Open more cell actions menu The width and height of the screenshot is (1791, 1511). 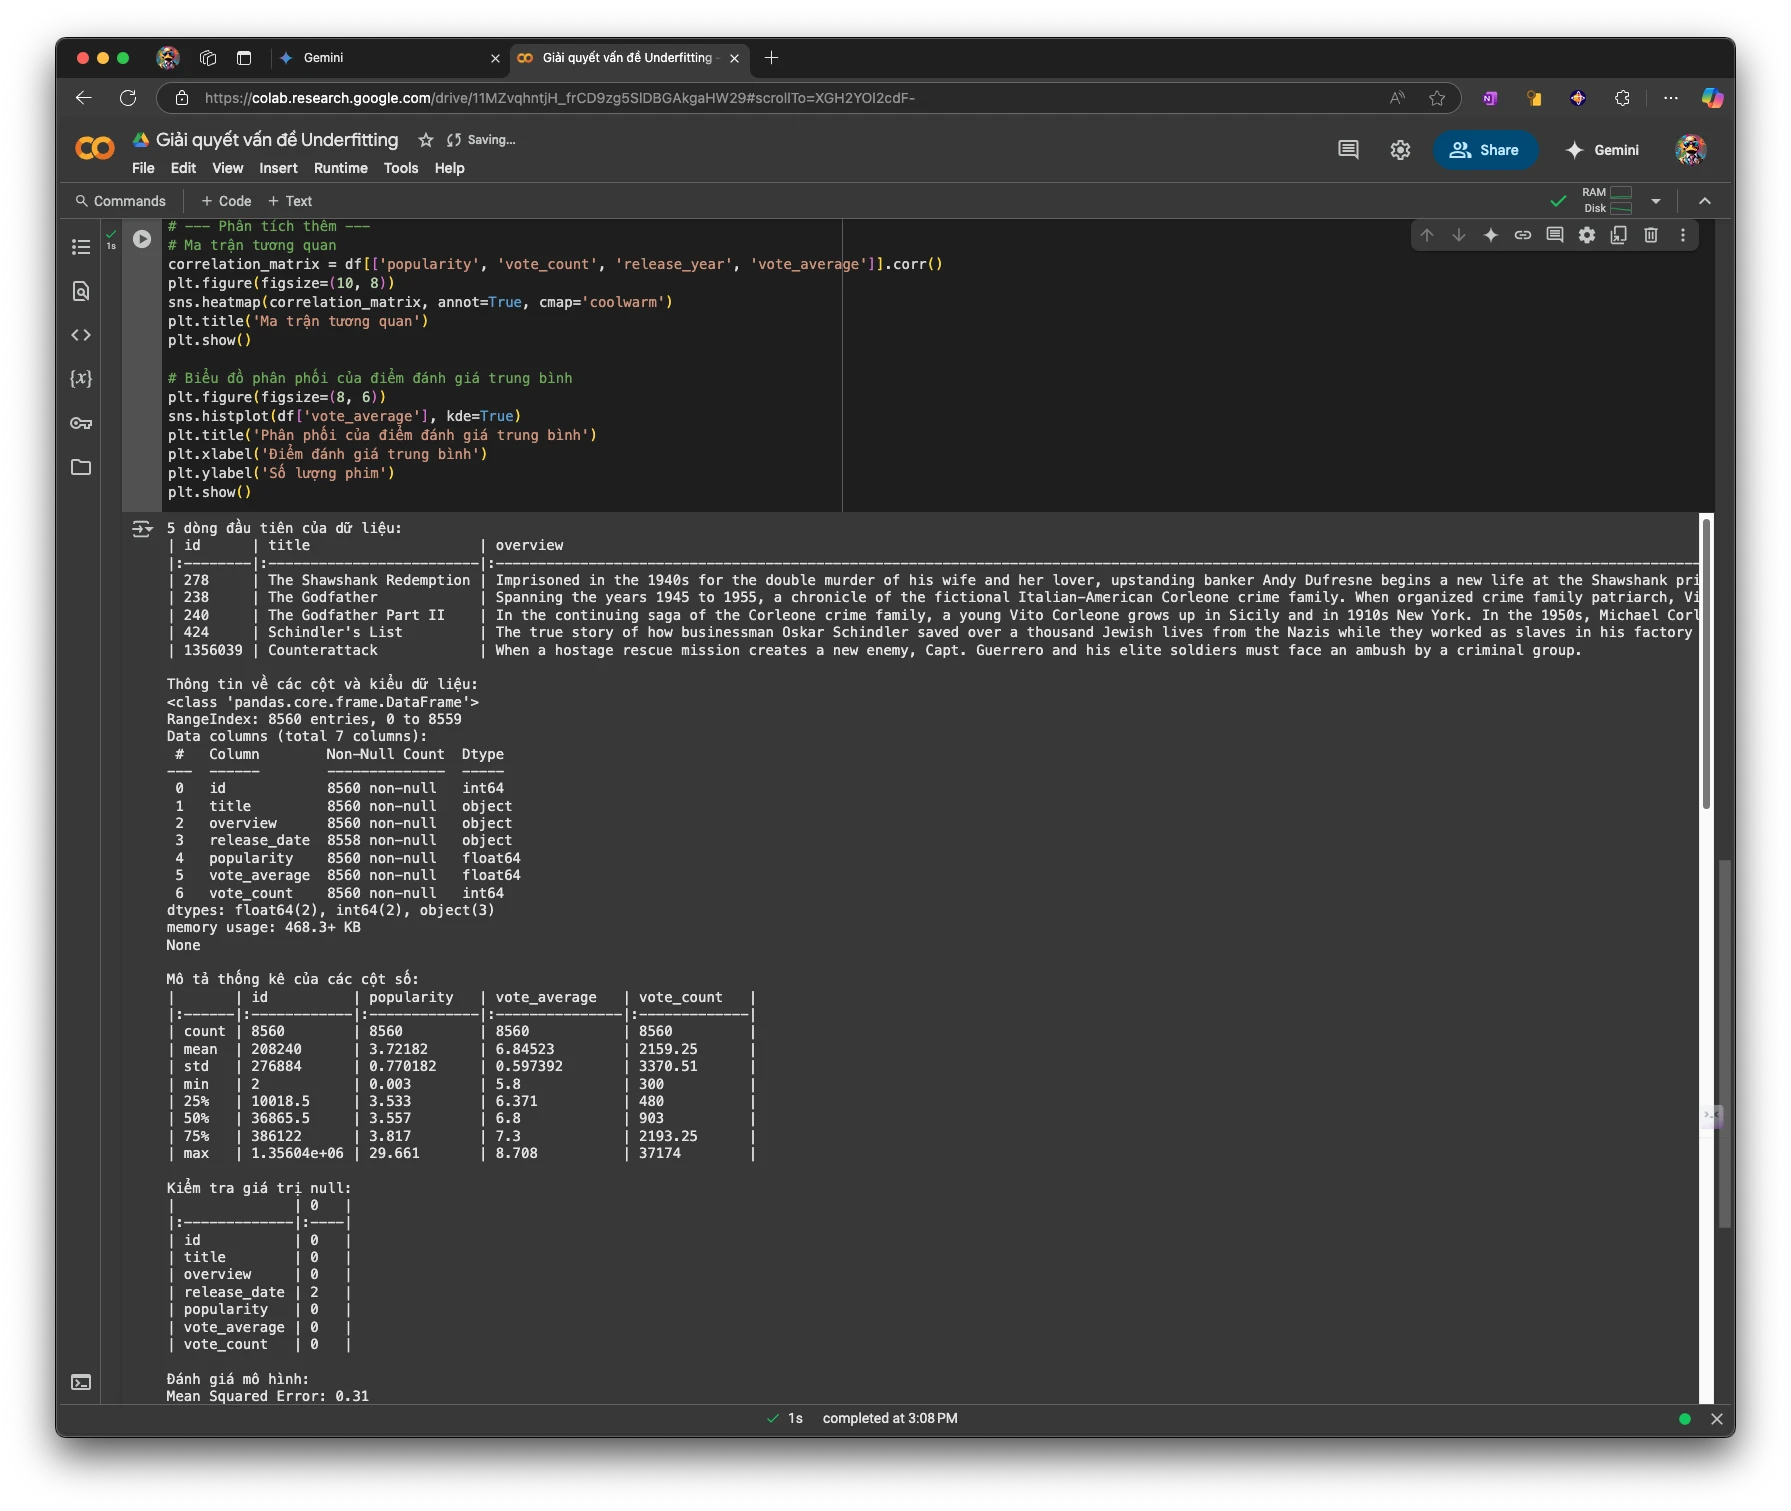tap(1683, 235)
